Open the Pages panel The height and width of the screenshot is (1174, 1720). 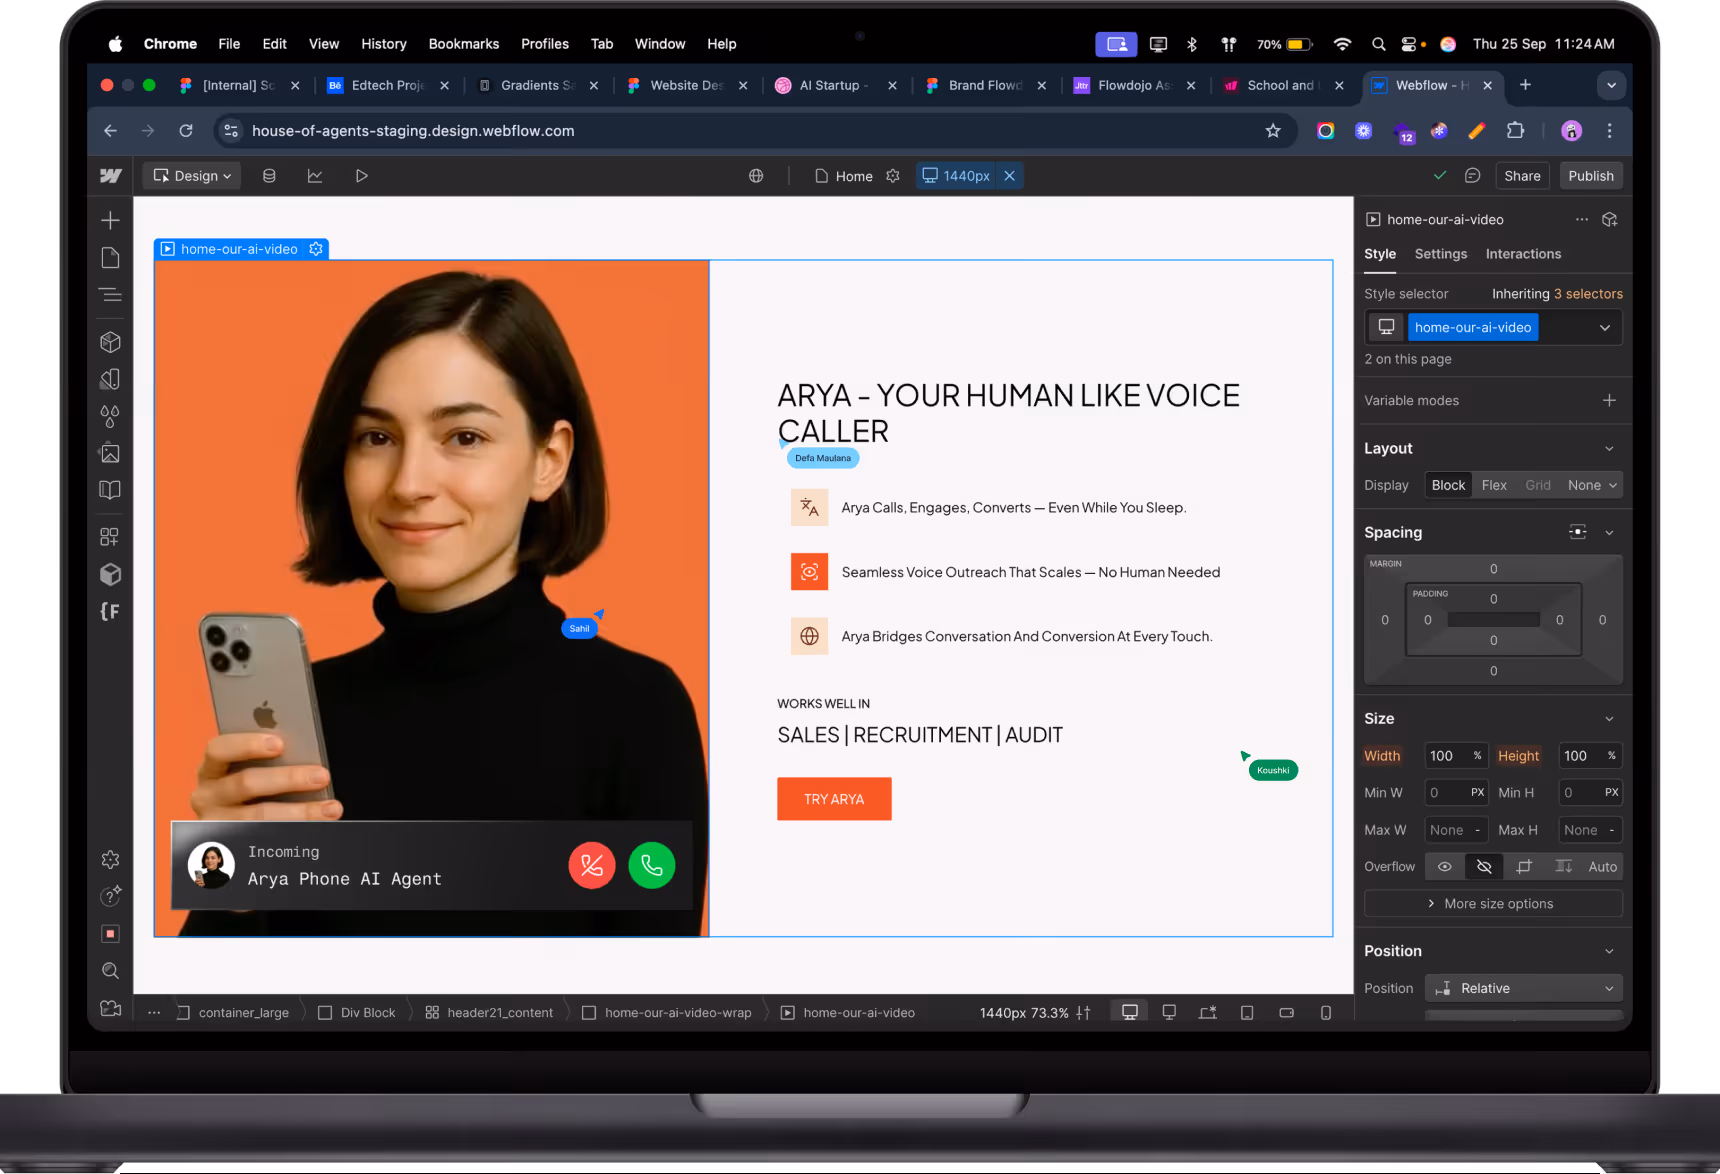[x=110, y=257]
